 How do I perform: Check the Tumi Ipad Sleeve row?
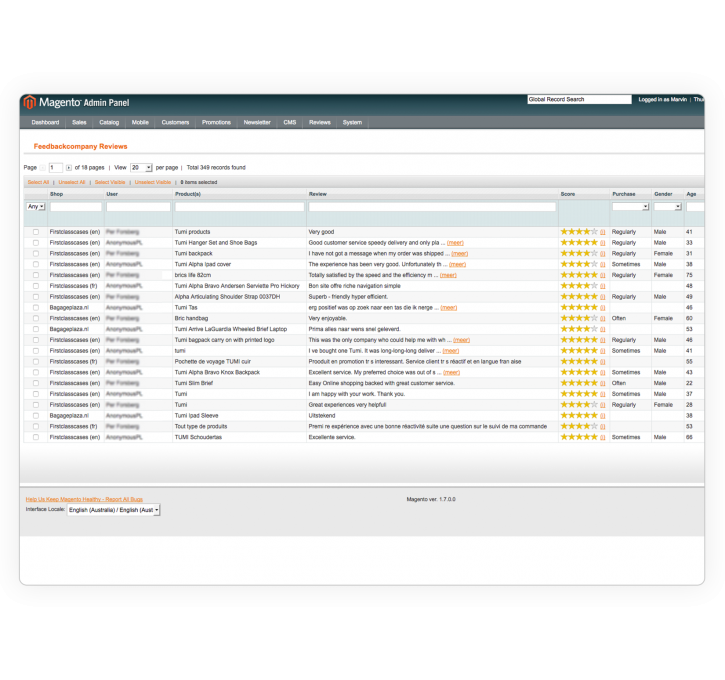[36, 416]
